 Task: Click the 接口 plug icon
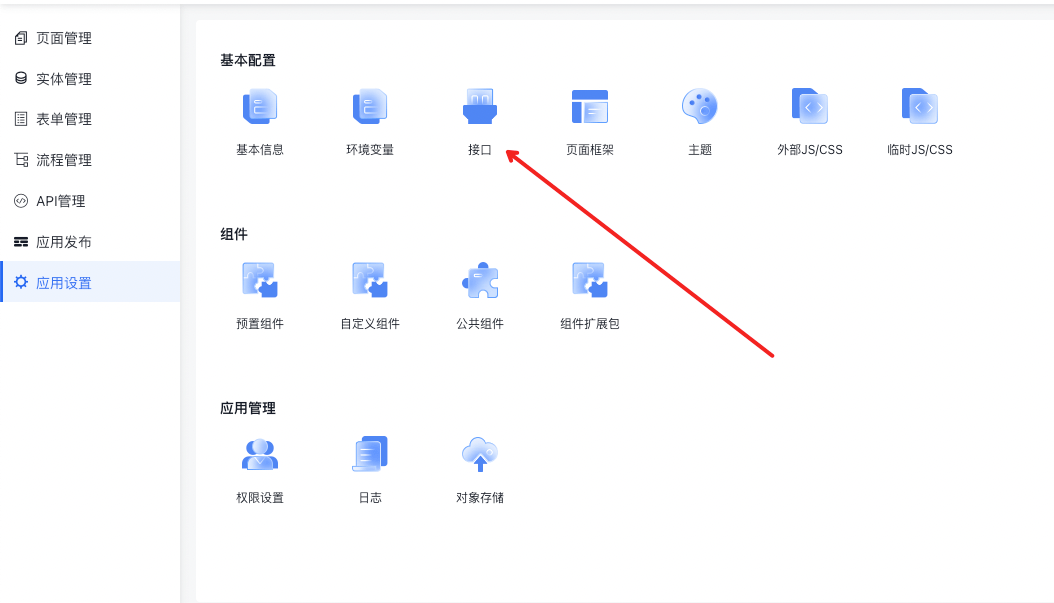point(480,107)
